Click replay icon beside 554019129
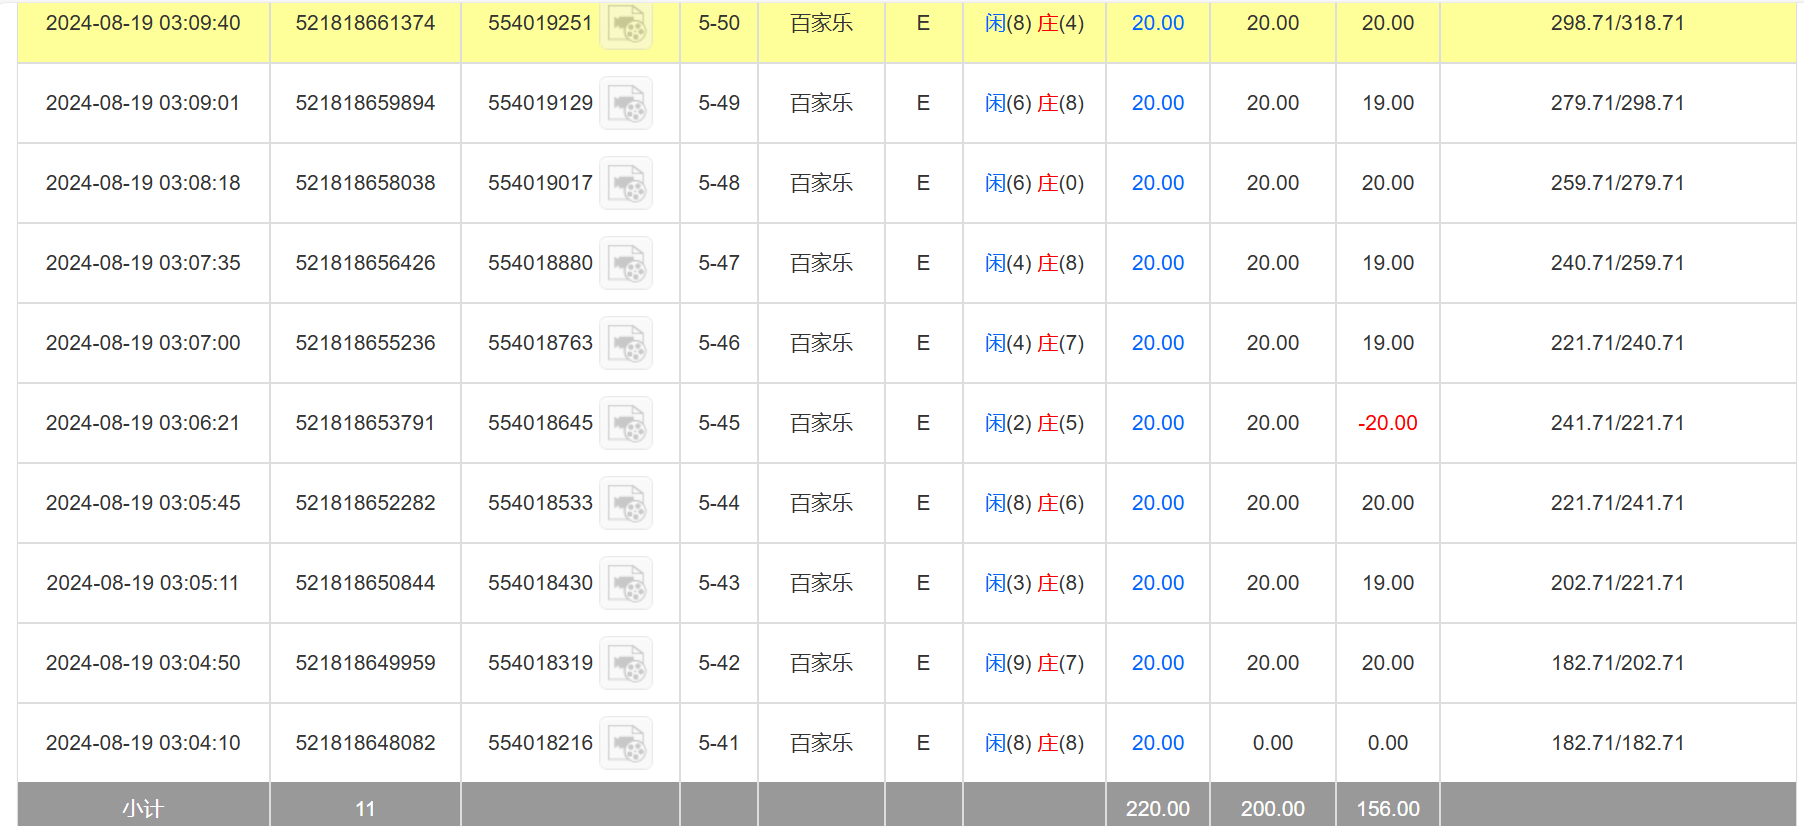This screenshot has height=826, width=1804. click(626, 104)
